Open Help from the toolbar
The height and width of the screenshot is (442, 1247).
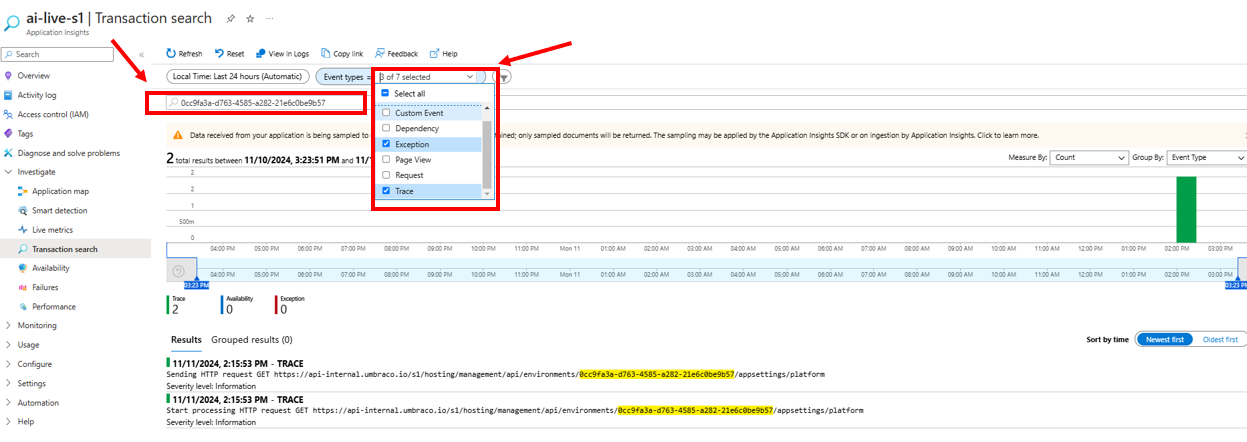434,54
